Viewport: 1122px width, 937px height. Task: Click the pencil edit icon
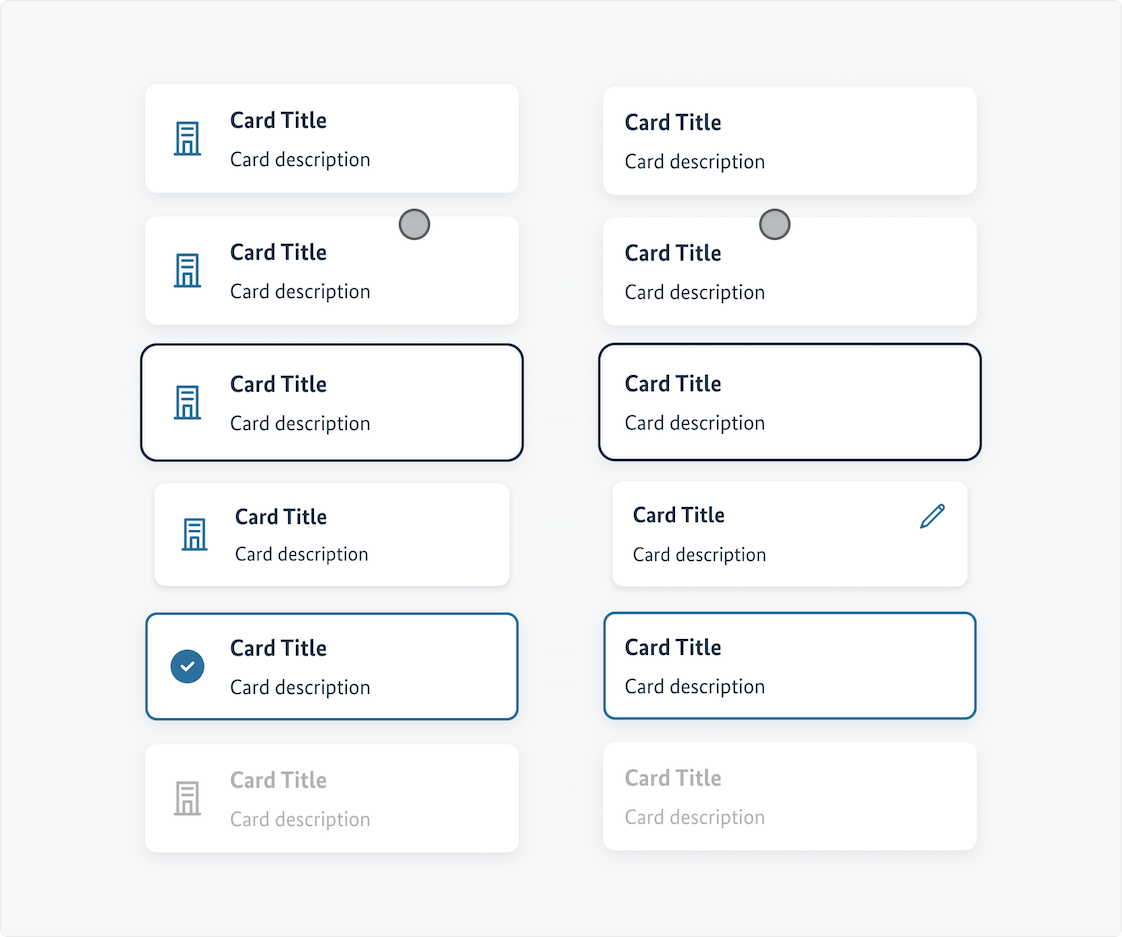pyautogui.click(x=932, y=516)
